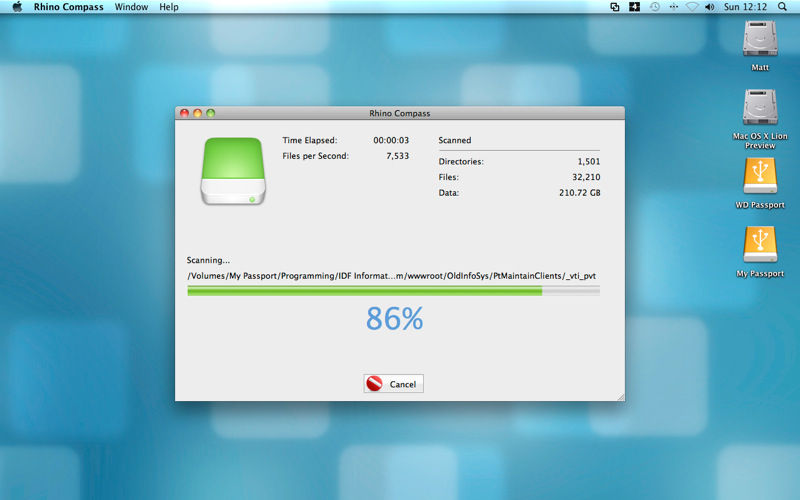
Task: Click the window resize grip corner
Action: (x=620, y=396)
